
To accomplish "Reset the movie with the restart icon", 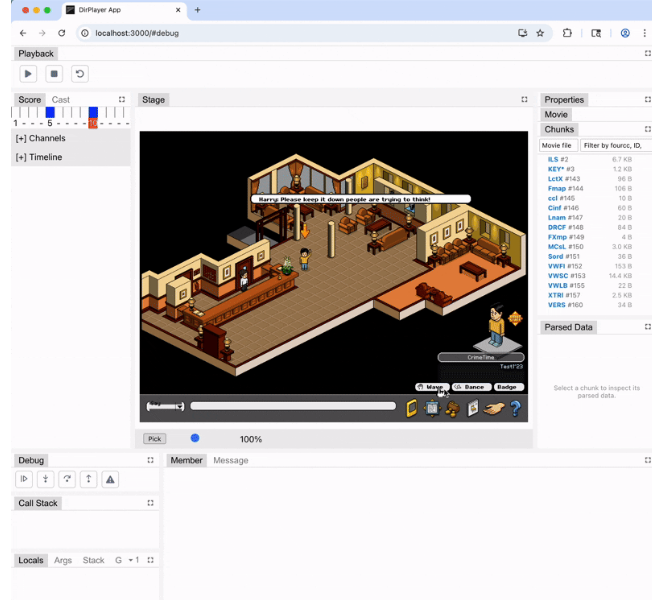I will coord(79,74).
